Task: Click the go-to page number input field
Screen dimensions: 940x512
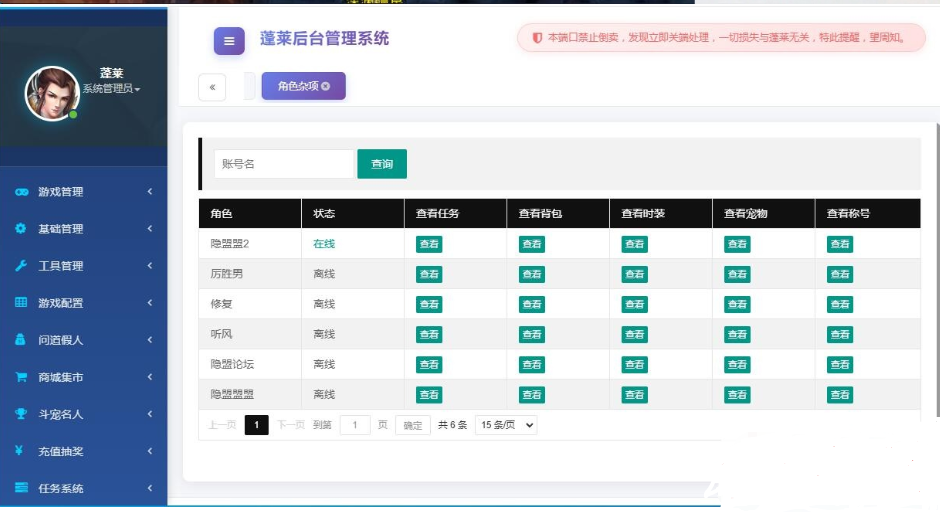Action: pos(355,425)
